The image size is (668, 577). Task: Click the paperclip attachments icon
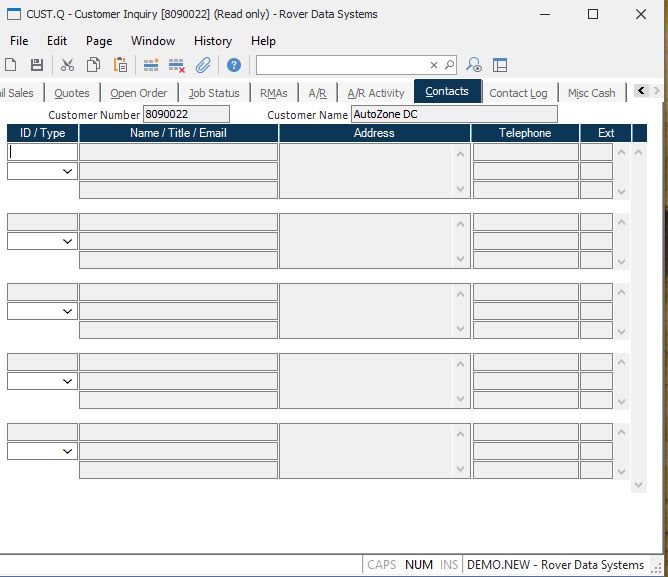click(203, 65)
